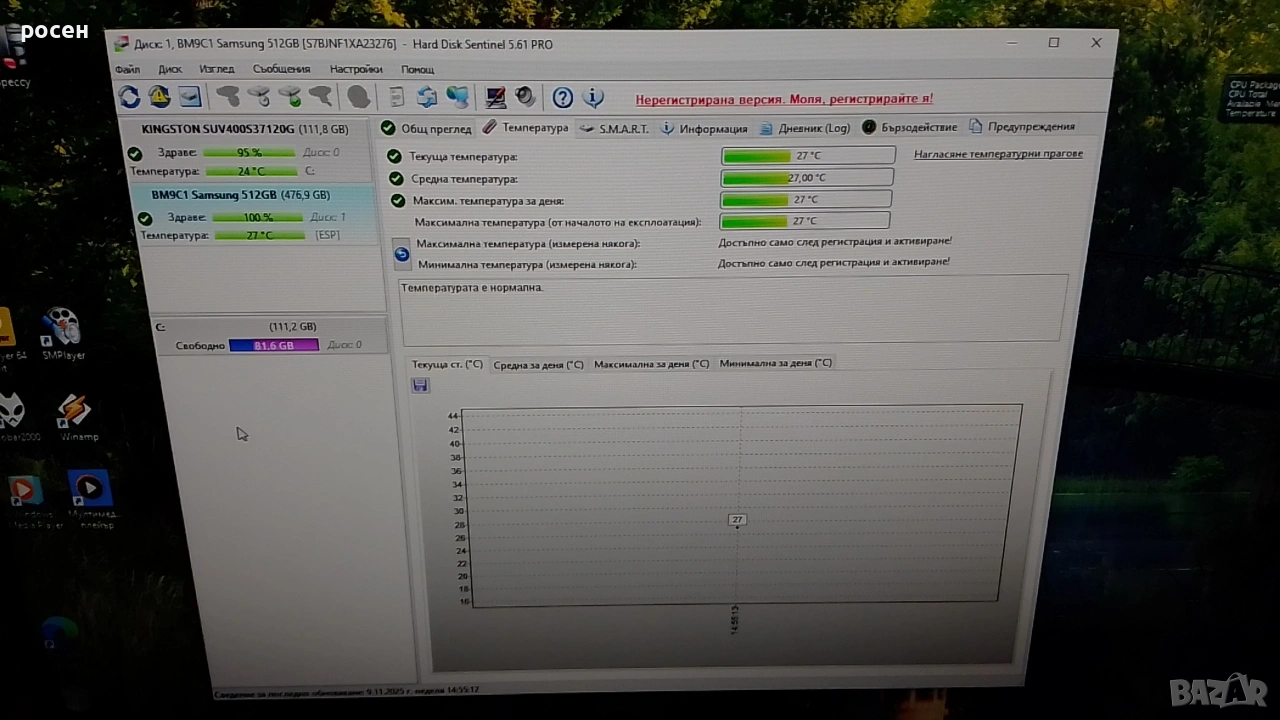Screen dimensions: 1280x720
Task: Click the purple C: free space bar
Action: (273, 345)
